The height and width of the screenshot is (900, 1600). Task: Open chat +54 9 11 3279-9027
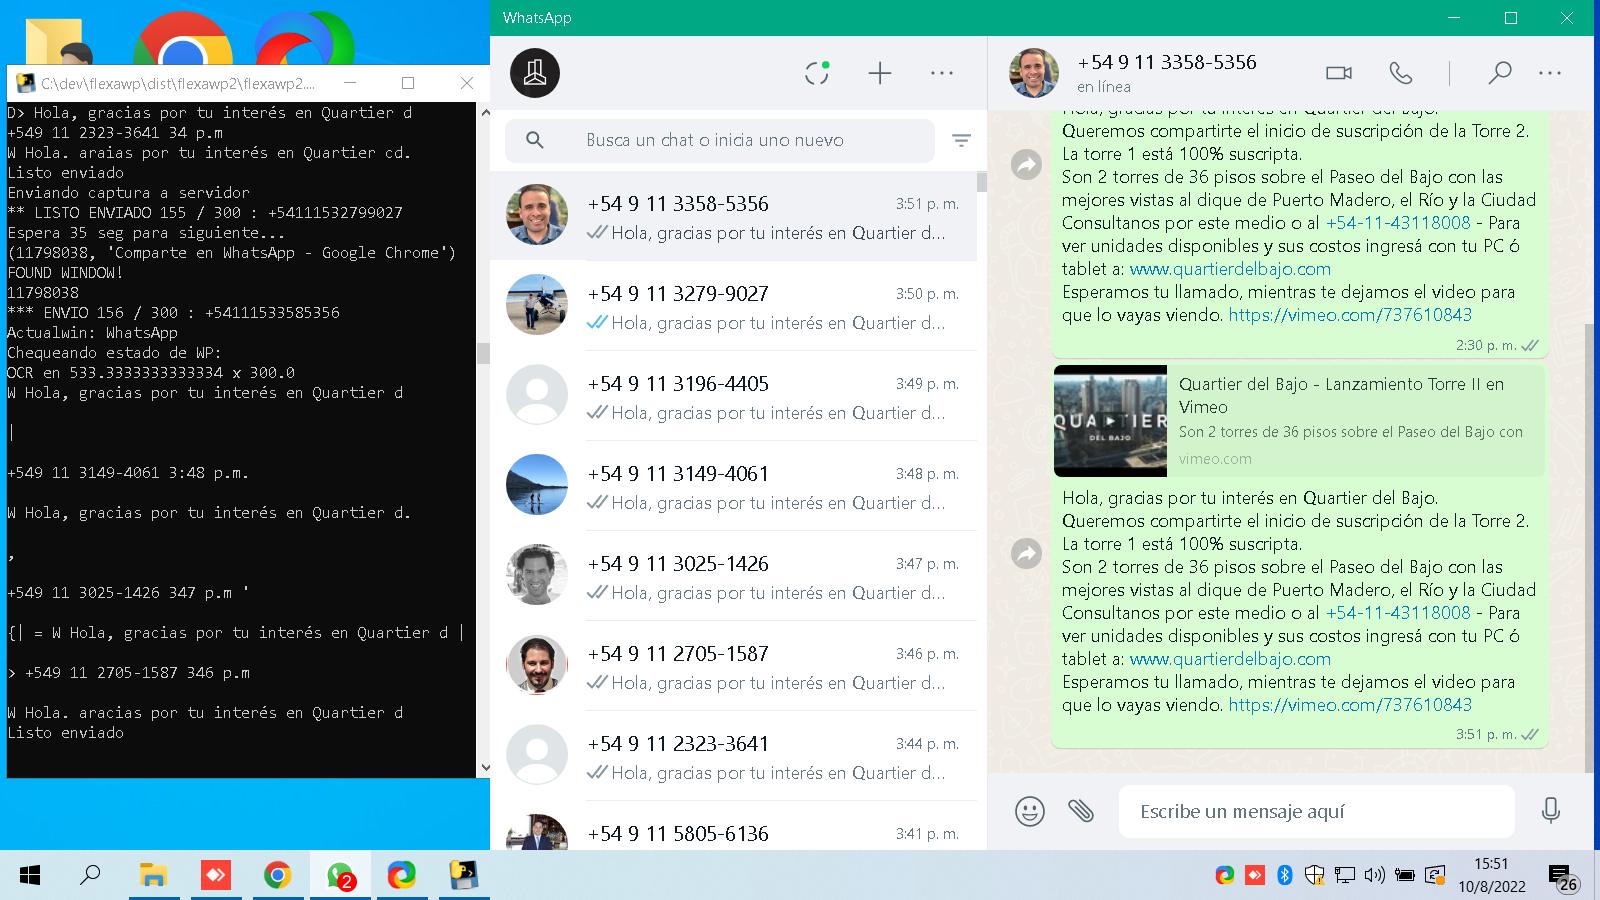coord(733,306)
